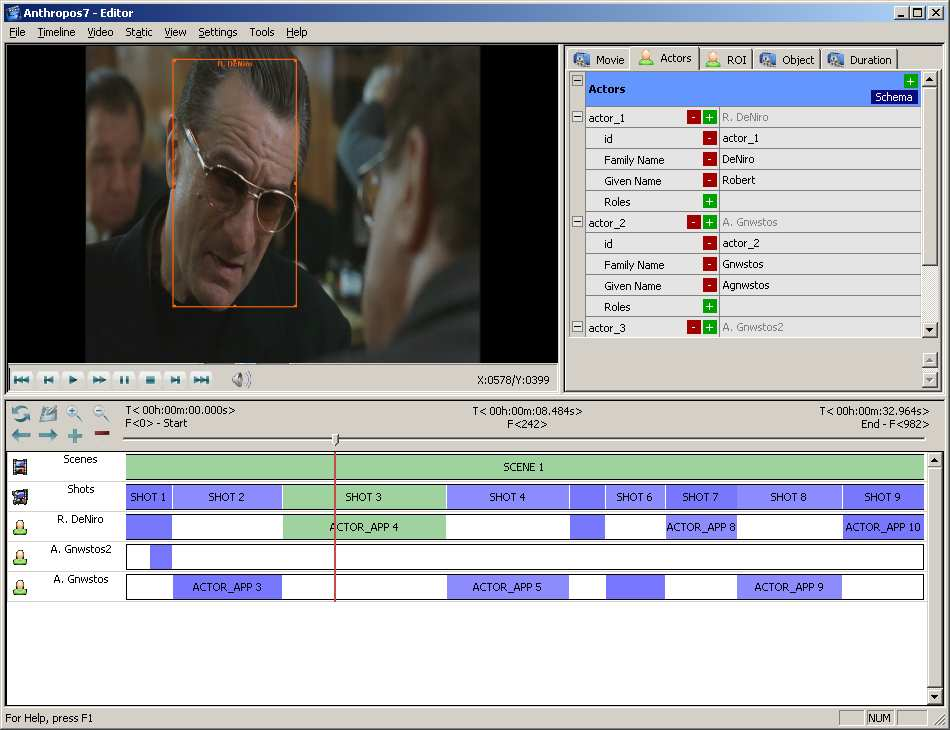Image resolution: width=950 pixels, height=730 pixels.
Task: Collapse the Actors root node
Action: 577,80
